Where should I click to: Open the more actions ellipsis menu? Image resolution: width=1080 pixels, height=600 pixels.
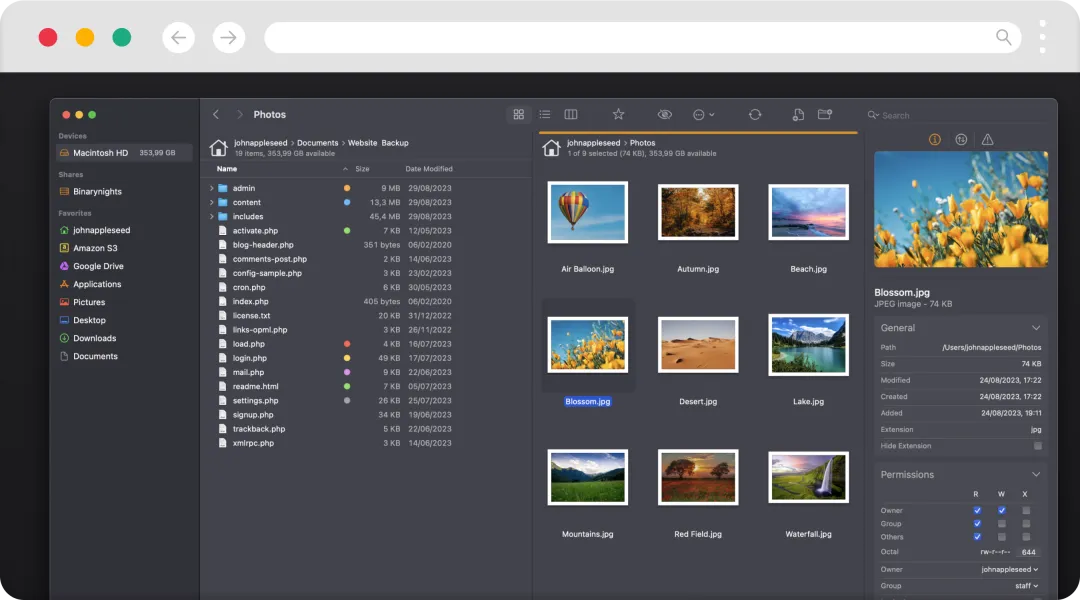[x=703, y=114]
